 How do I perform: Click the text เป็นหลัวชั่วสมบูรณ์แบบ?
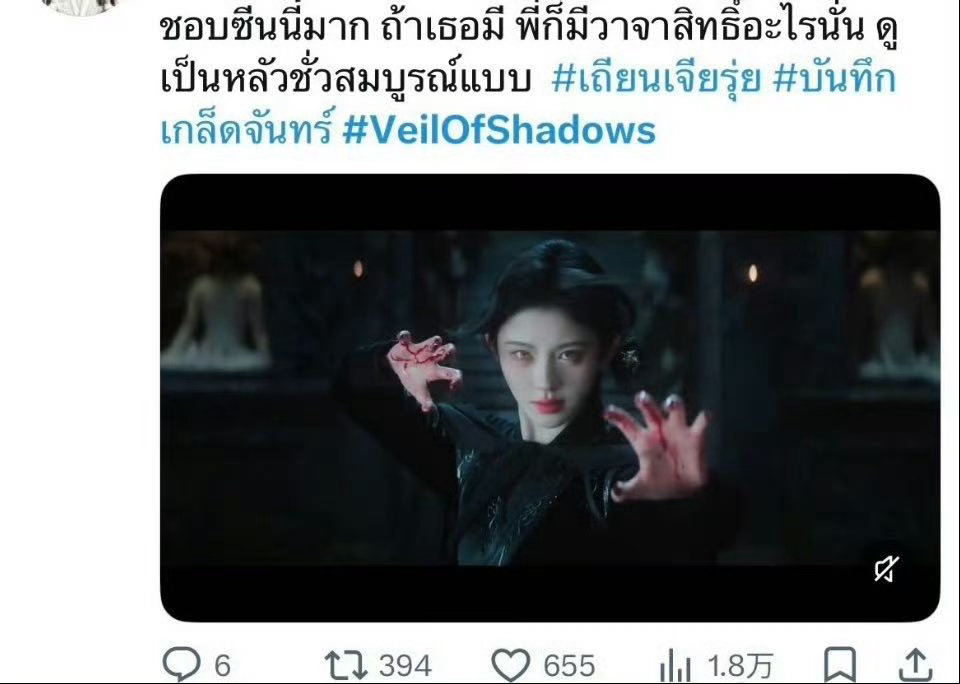pos(345,80)
